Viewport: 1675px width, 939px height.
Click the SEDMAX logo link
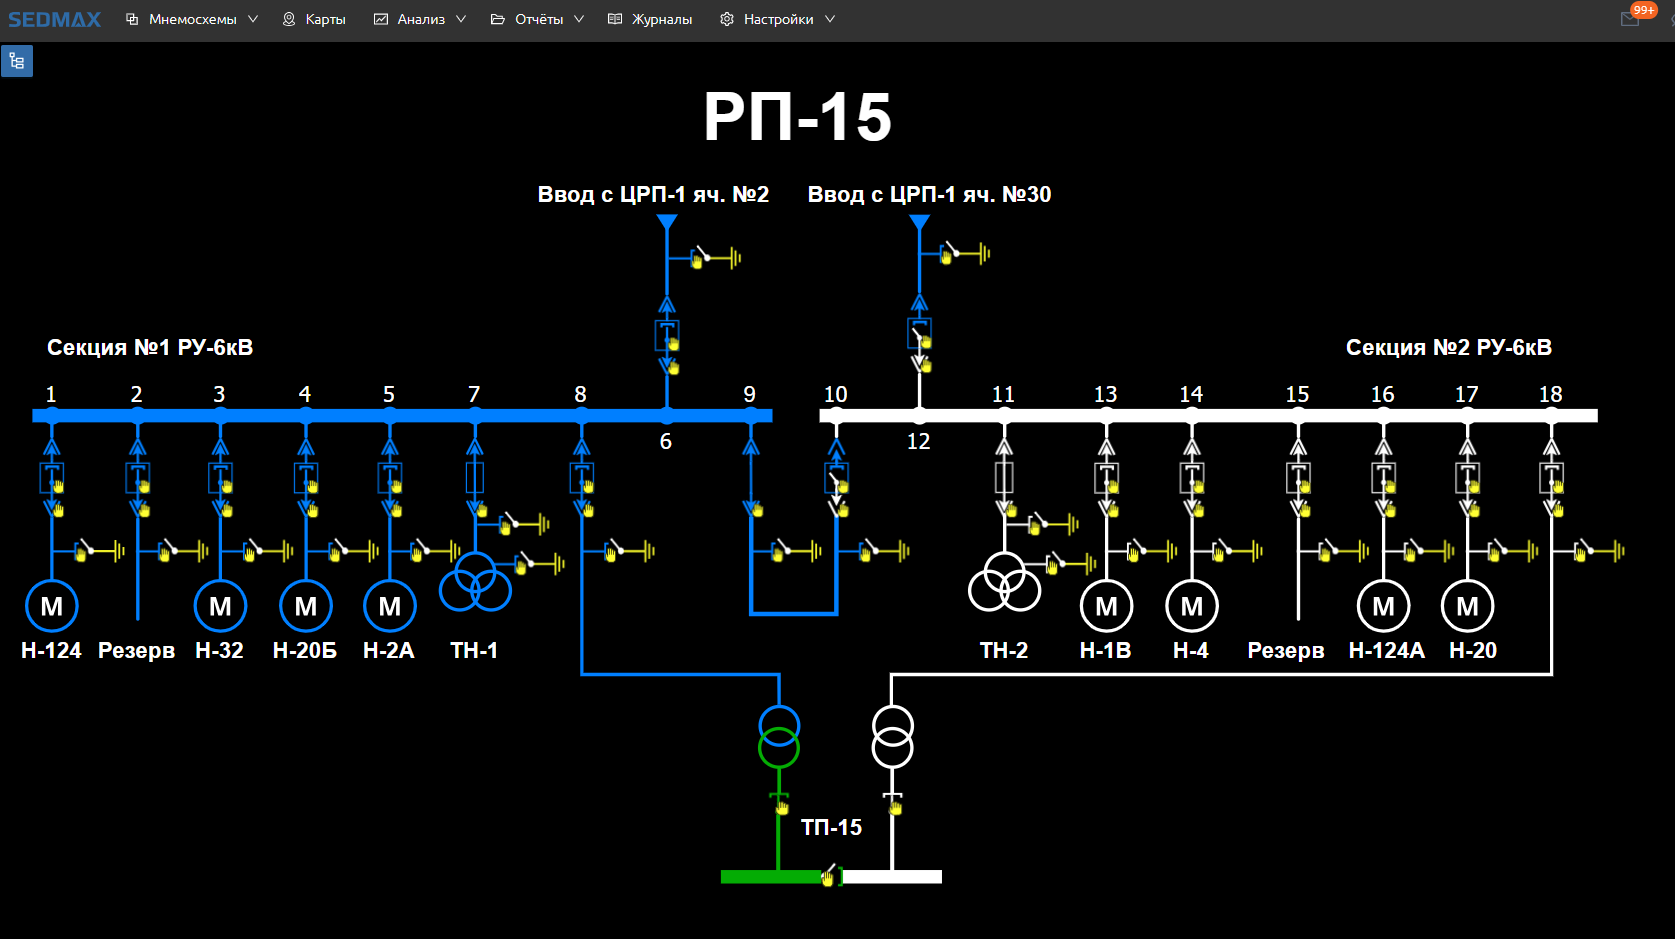click(x=54, y=19)
